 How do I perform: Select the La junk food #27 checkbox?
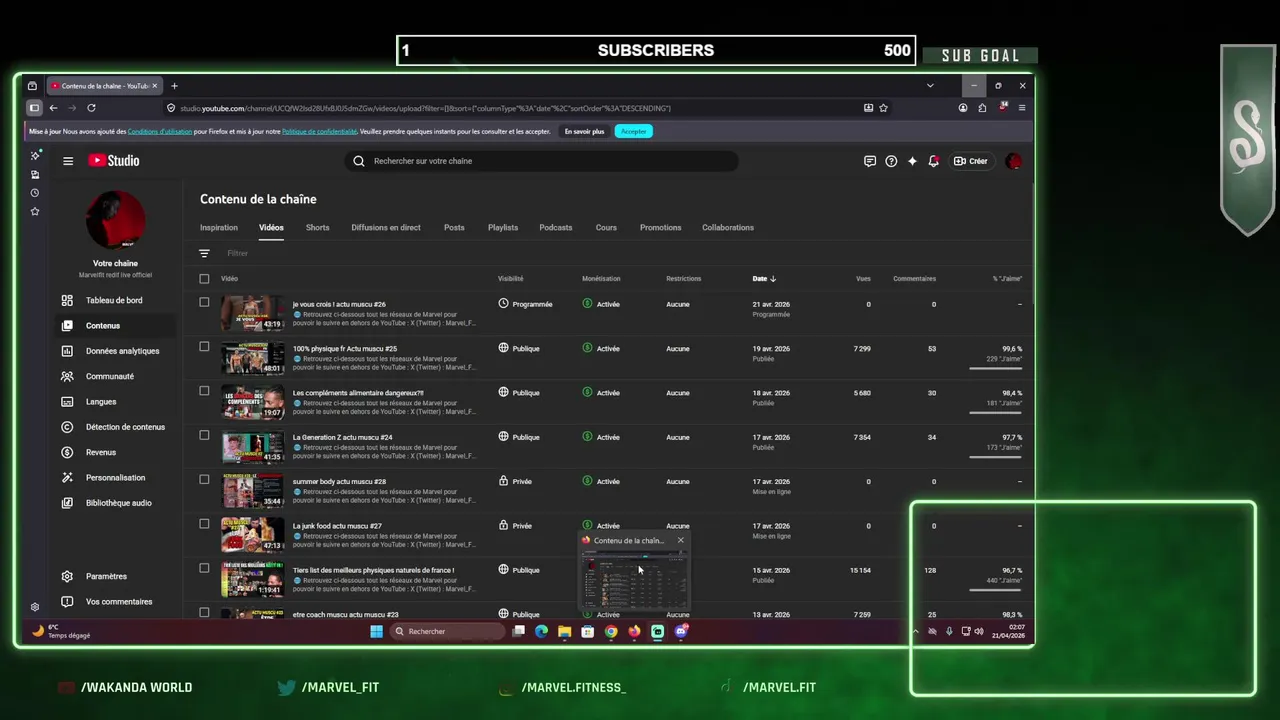point(204,523)
